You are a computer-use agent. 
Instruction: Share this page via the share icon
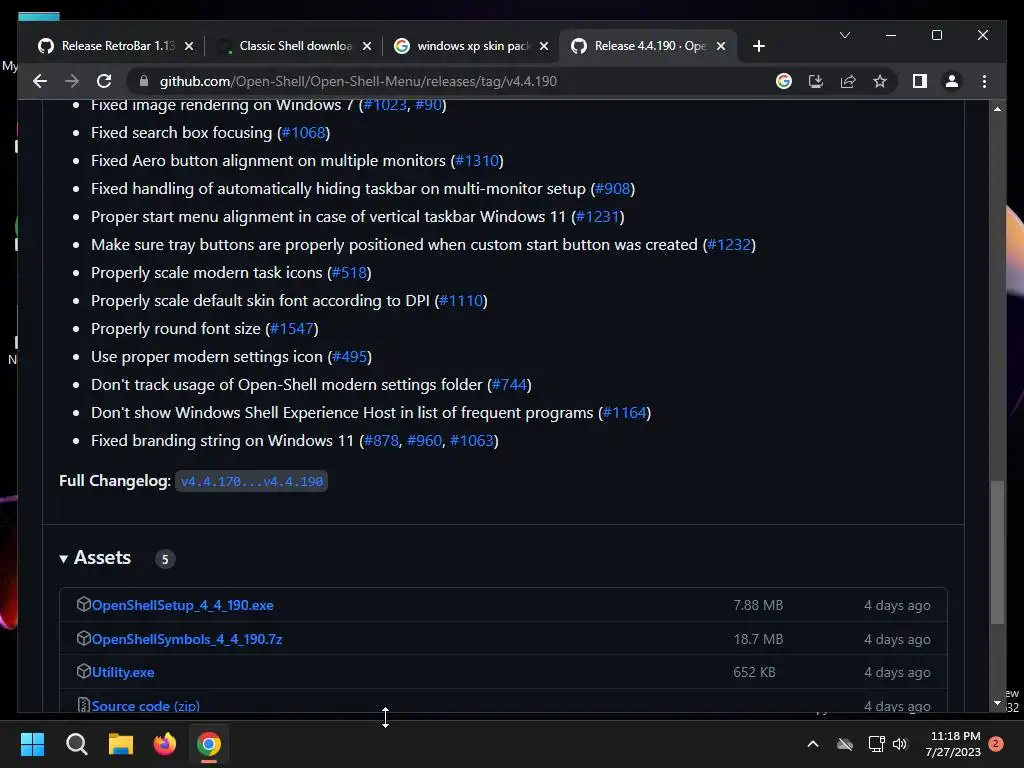coord(848,81)
